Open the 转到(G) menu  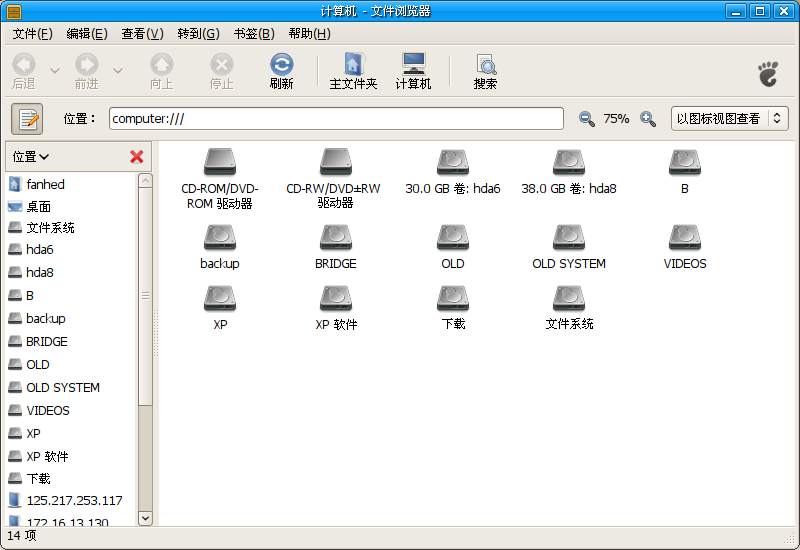[x=198, y=34]
